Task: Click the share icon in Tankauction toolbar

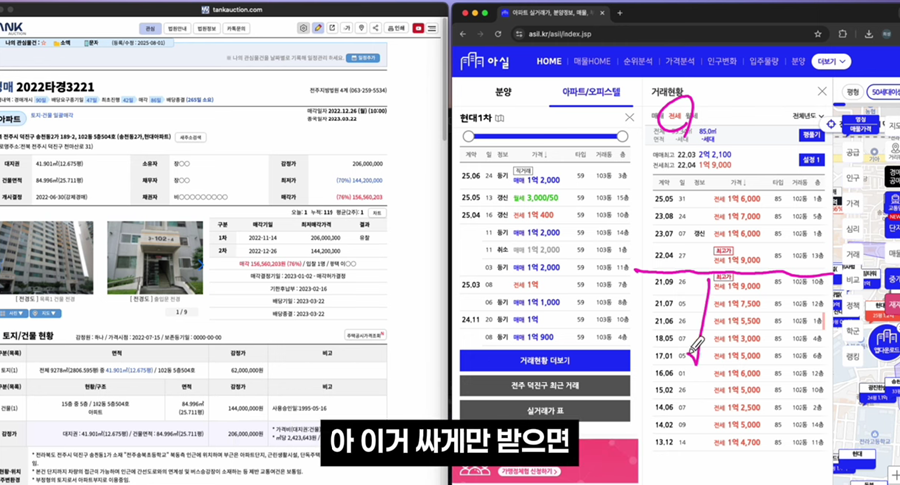Action: [x=375, y=28]
